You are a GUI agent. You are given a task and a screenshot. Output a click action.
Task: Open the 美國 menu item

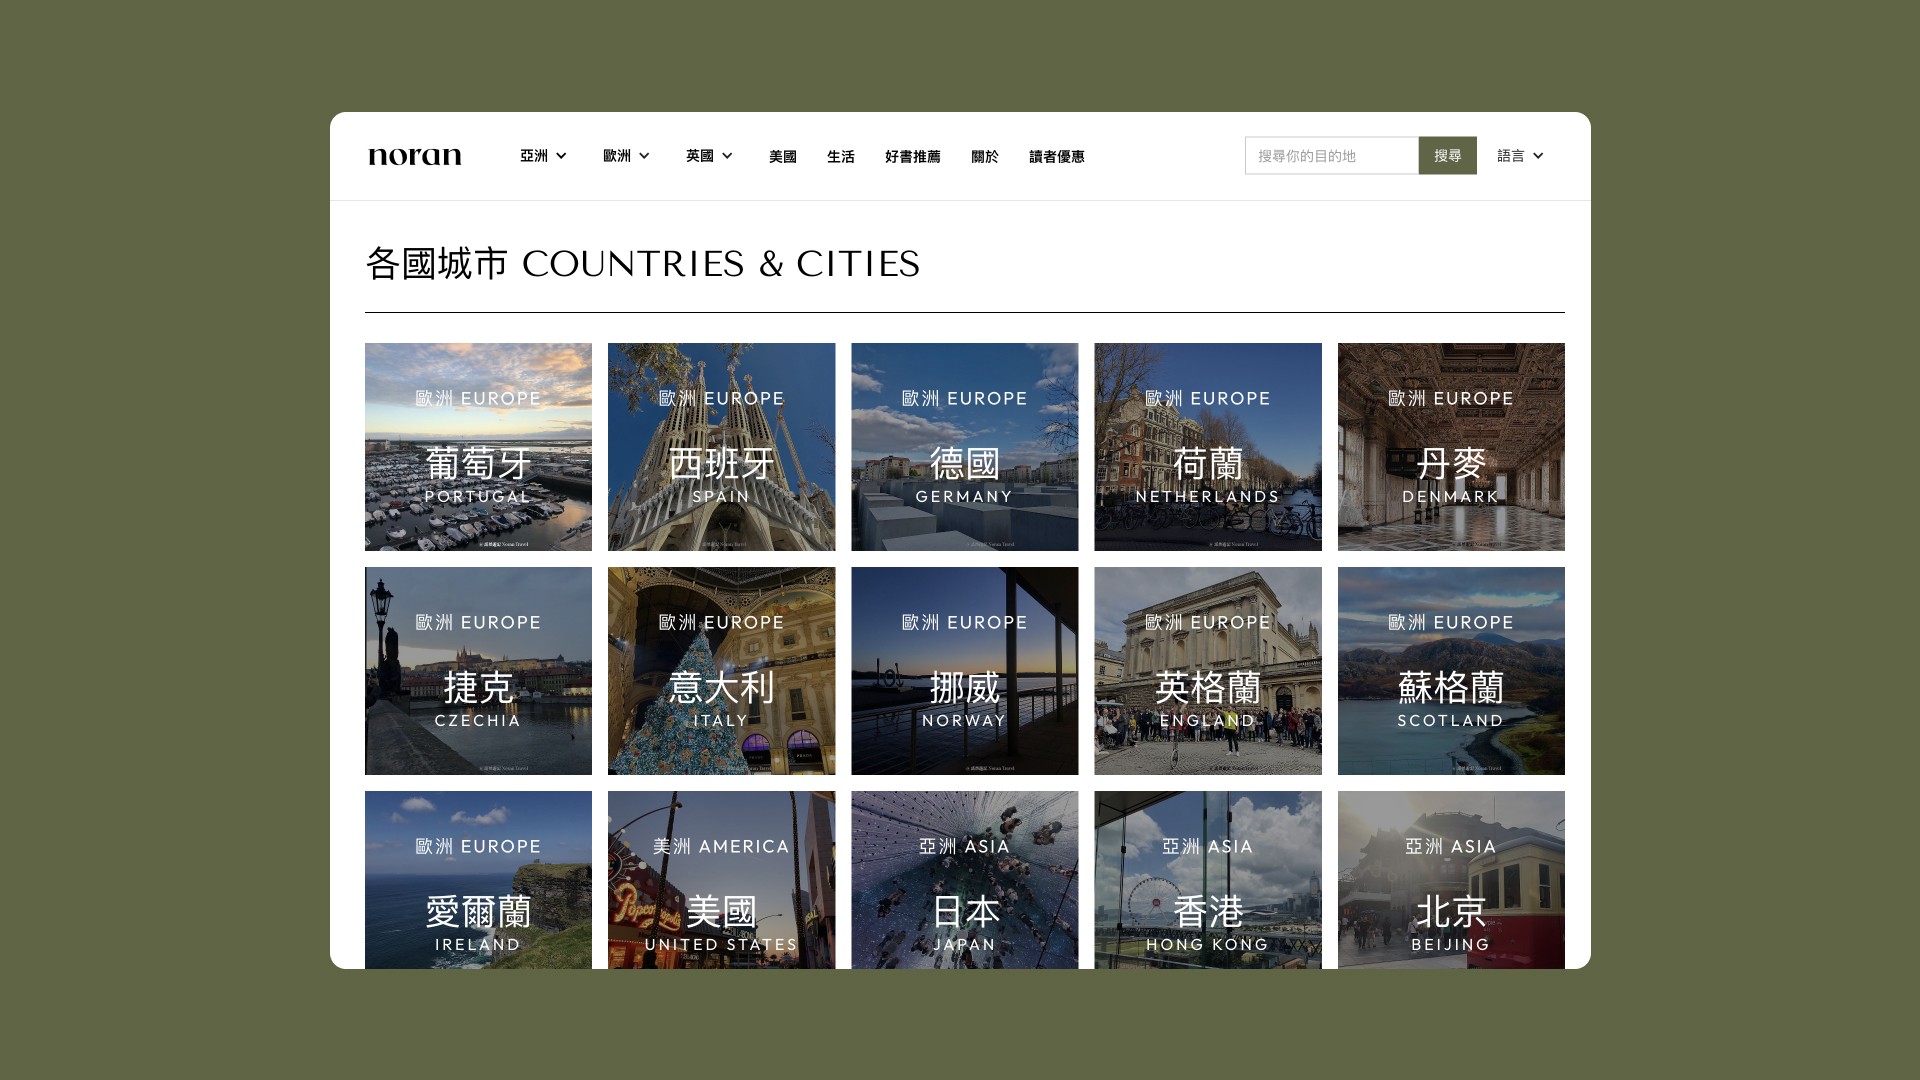[782, 157]
